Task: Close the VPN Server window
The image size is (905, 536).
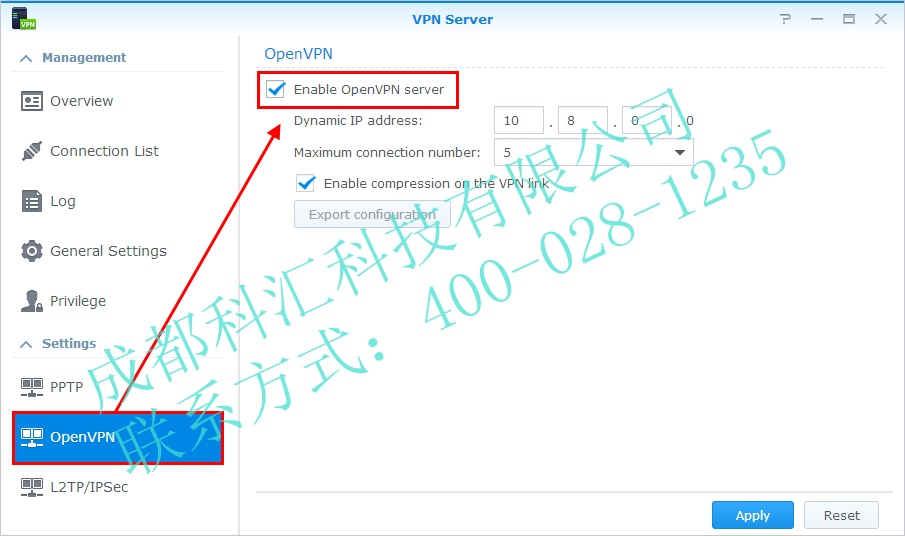Action: [881, 19]
